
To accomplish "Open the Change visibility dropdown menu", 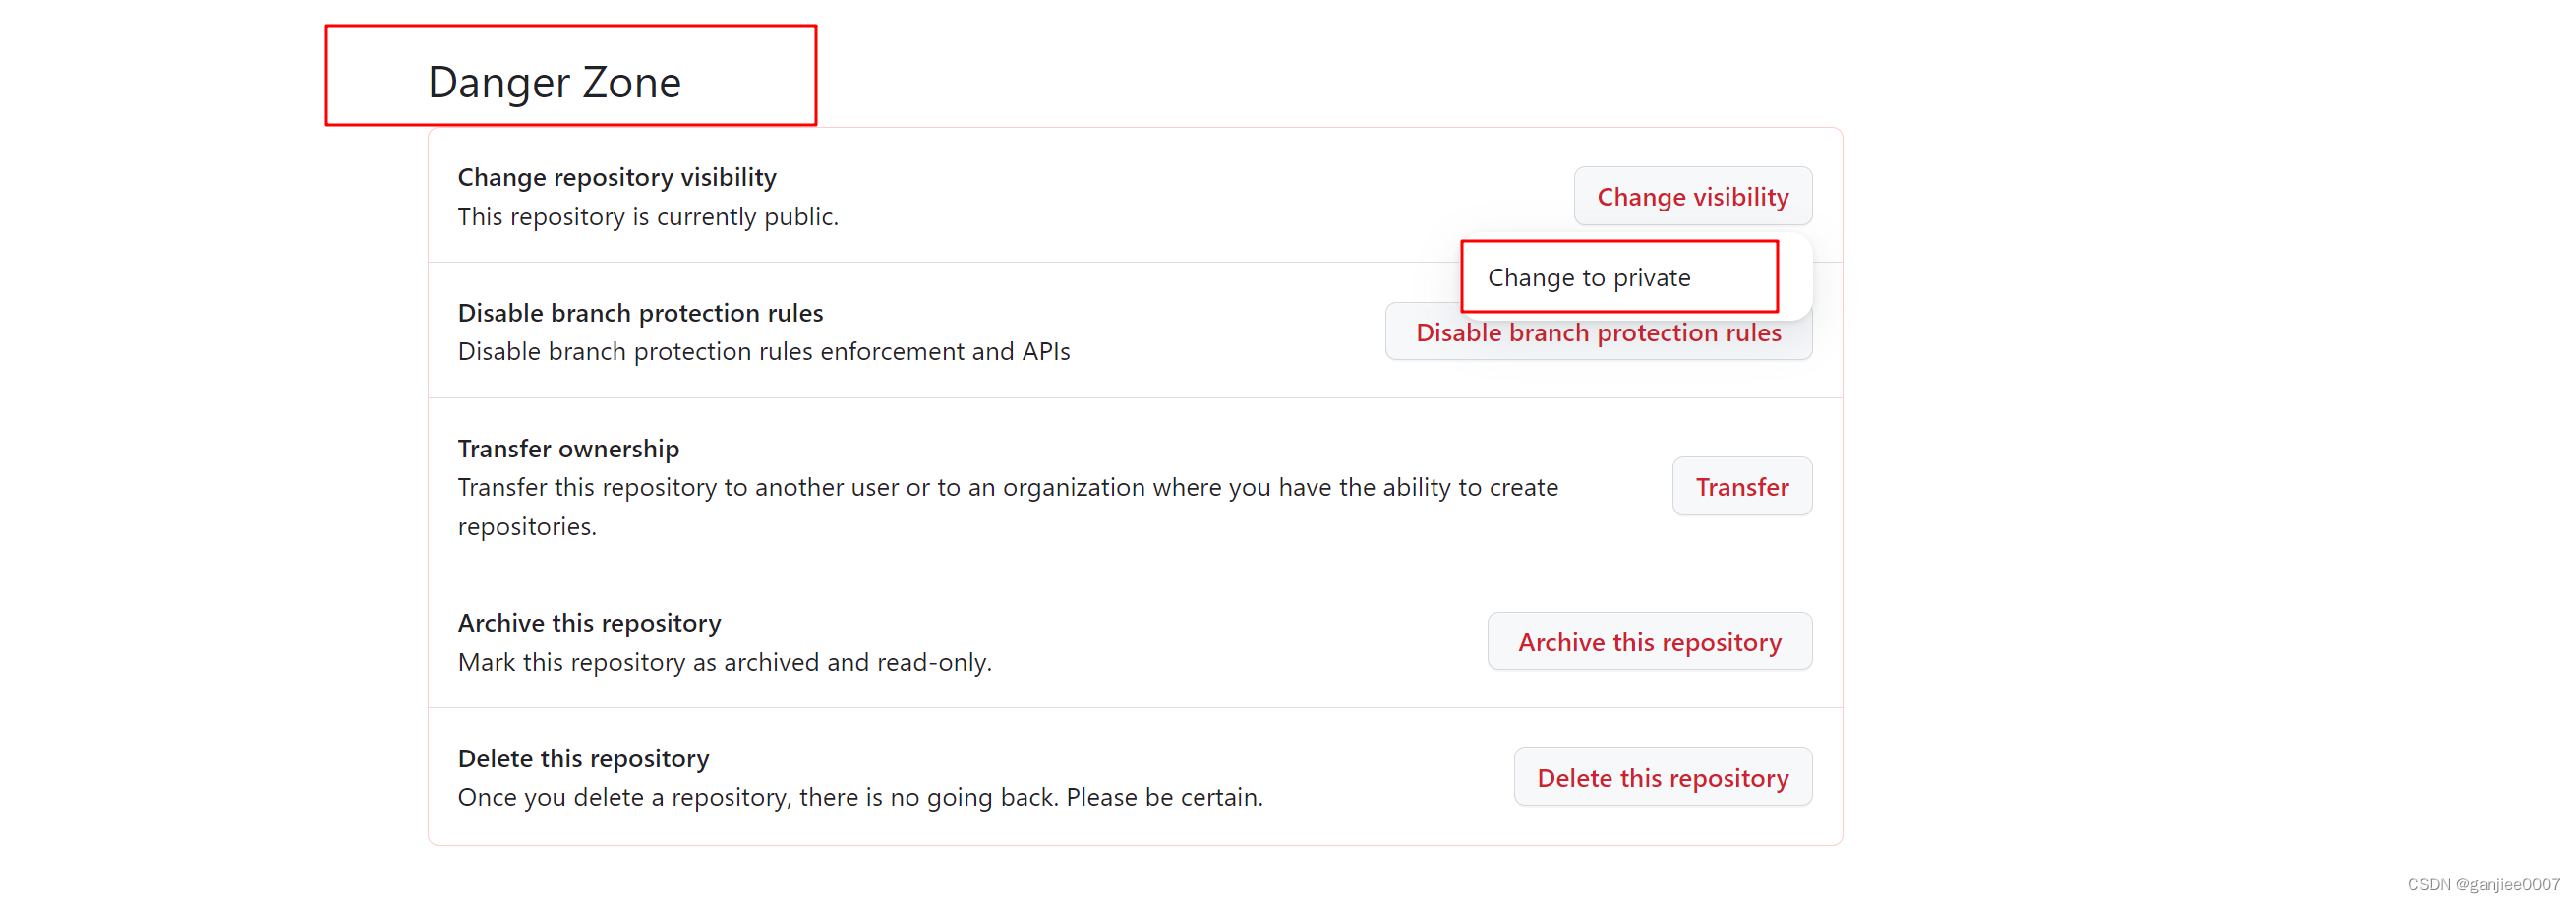I will pyautogui.click(x=1692, y=196).
